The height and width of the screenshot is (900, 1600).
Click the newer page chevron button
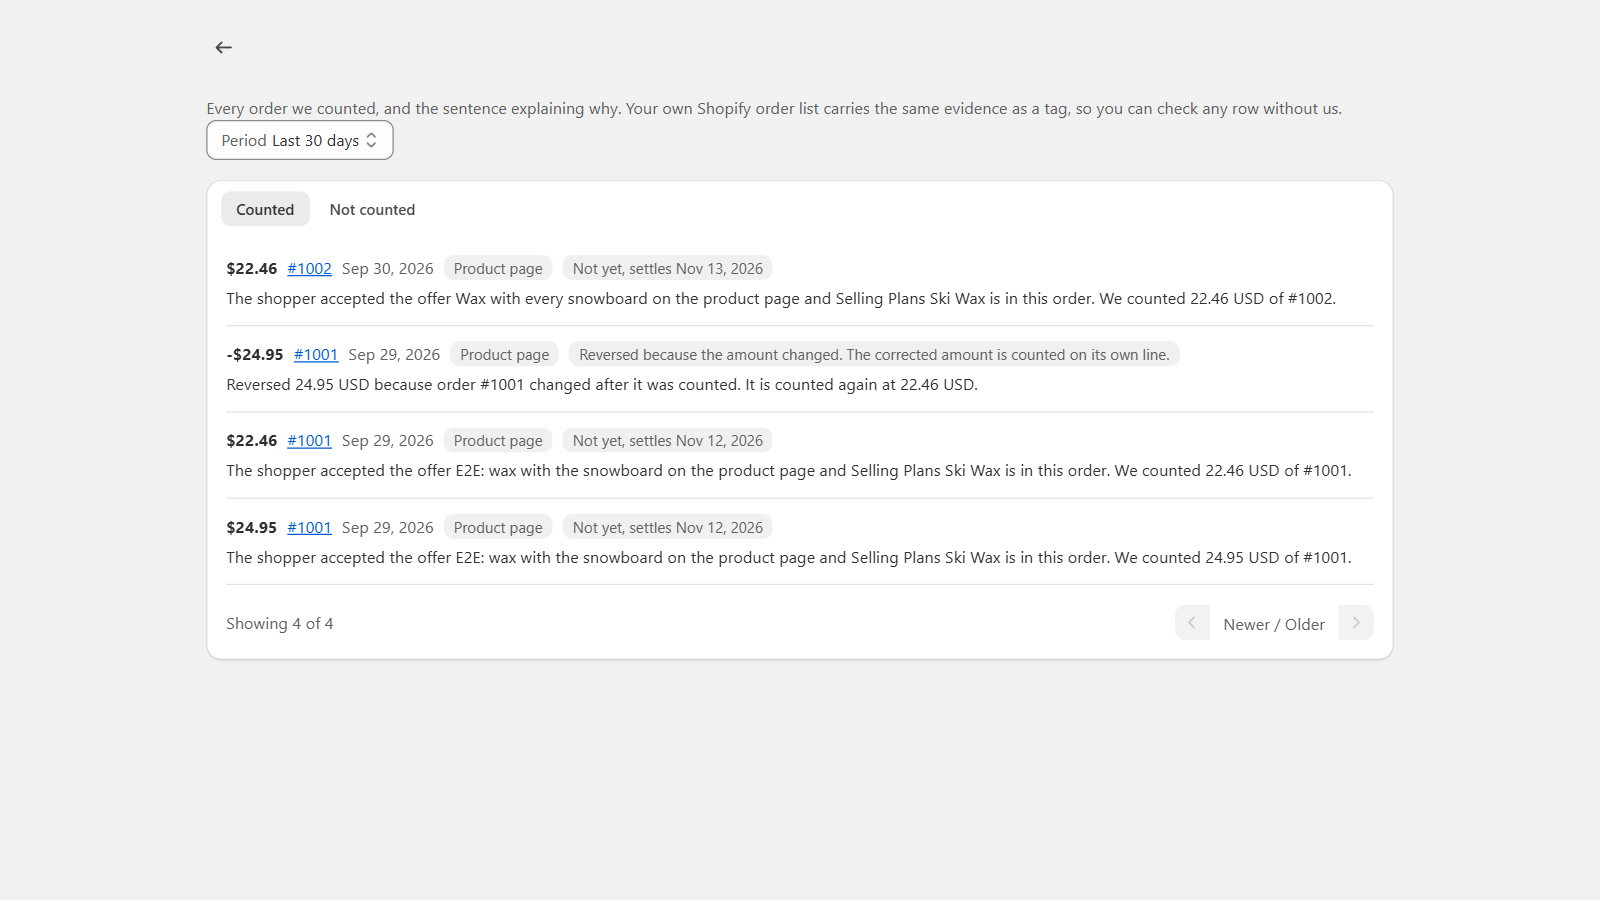[x=1192, y=622]
